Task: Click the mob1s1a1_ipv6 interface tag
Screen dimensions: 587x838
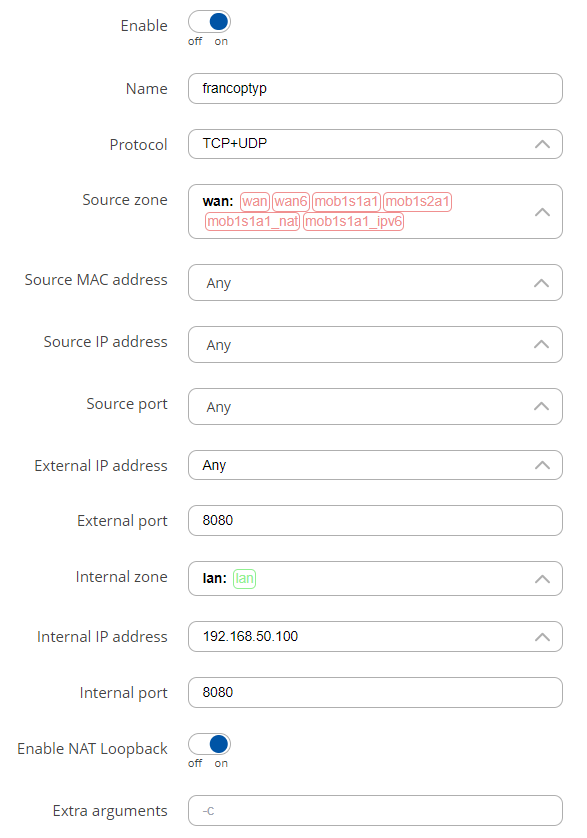Action: pyautogui.click(x=353, y=221)
